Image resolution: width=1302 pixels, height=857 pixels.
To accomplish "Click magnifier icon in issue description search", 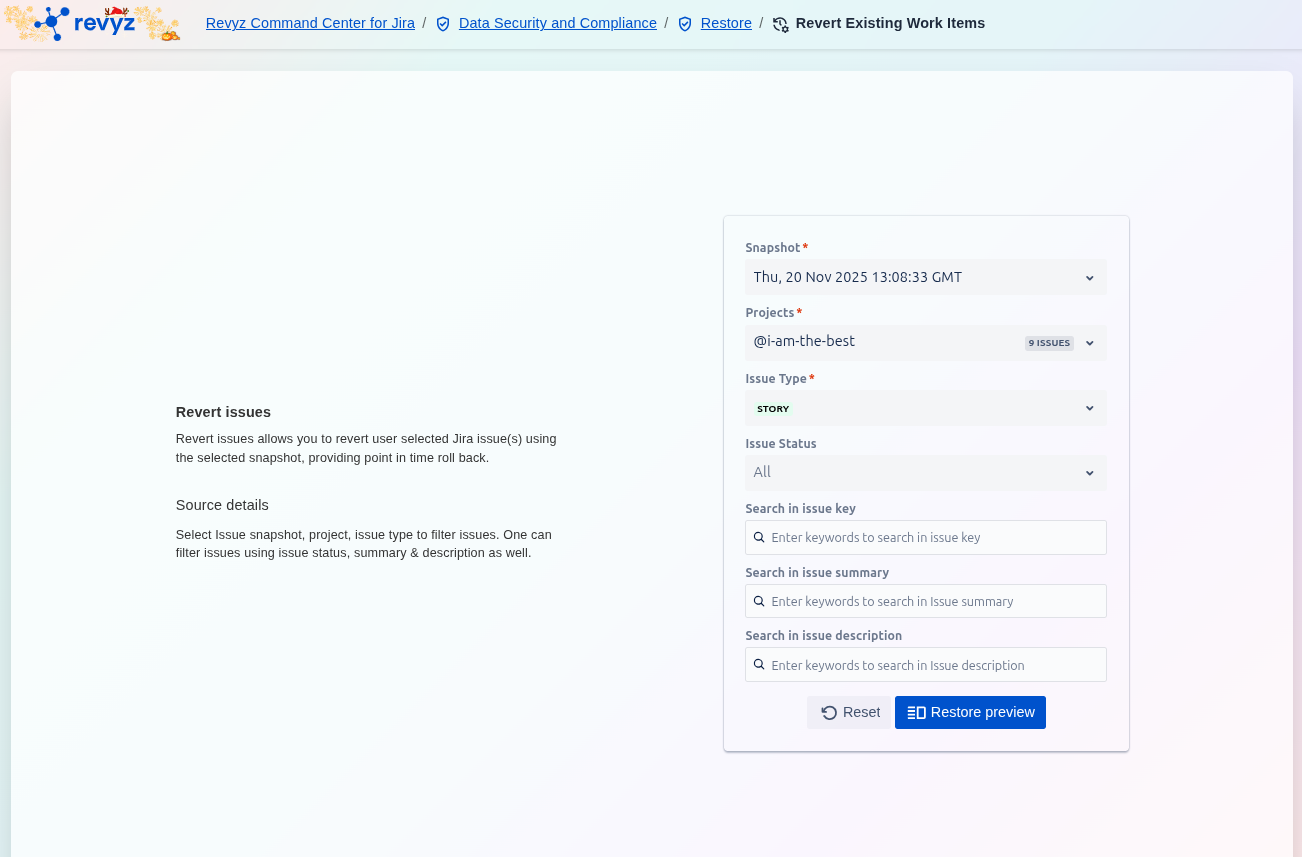I will click(759, 665).
